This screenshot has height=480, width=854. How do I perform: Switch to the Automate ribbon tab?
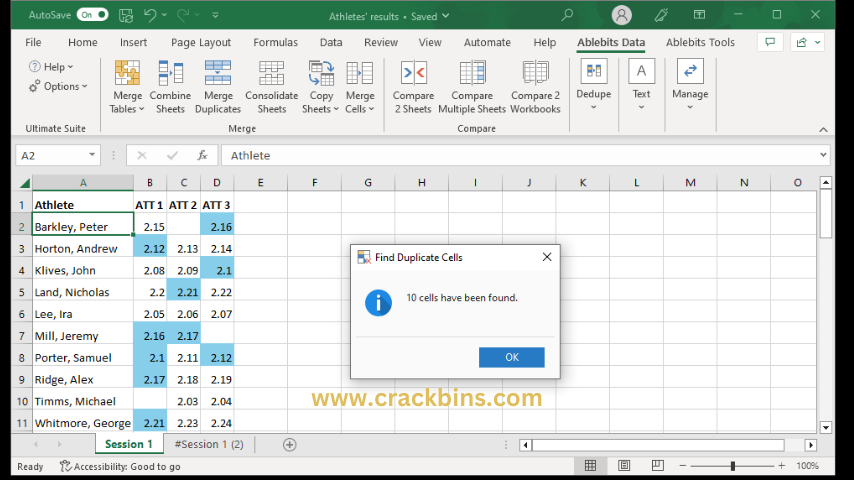tap(487, 42)
